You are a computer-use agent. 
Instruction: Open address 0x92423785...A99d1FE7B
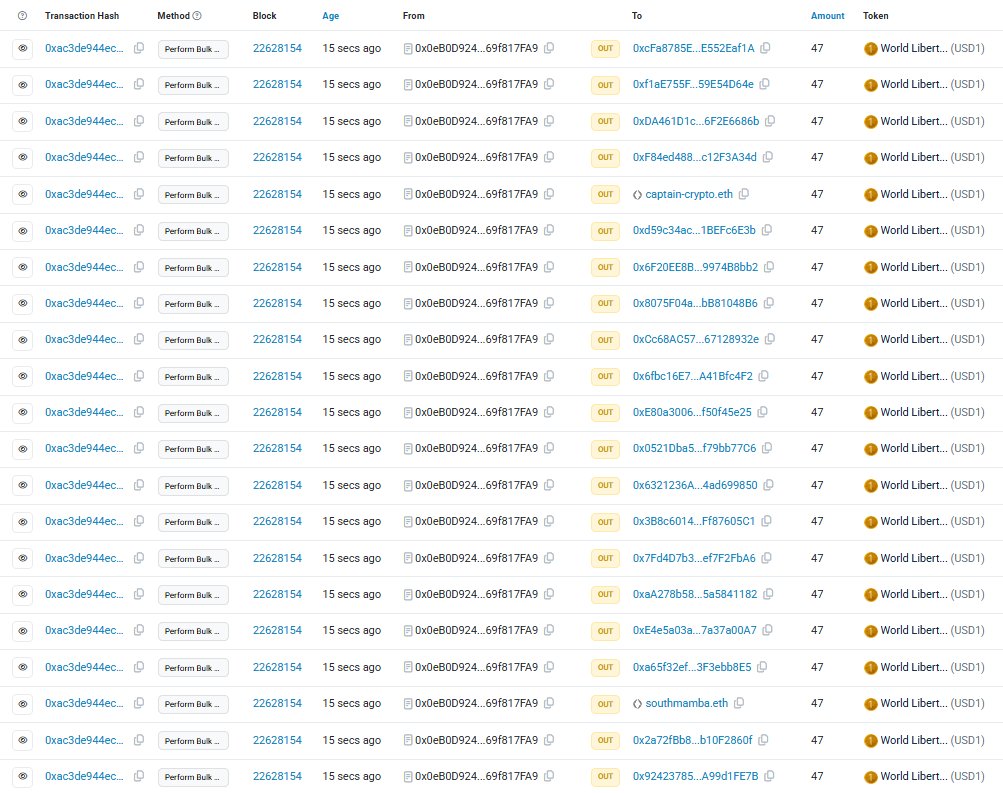(x=695, y=776)
